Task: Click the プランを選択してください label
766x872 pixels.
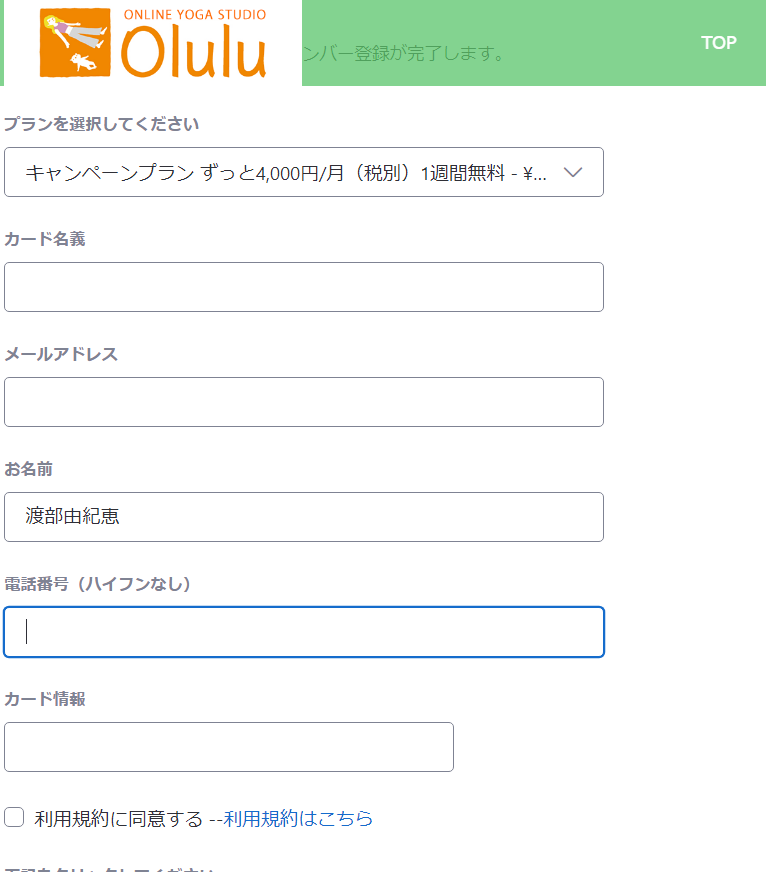Action: 101,124
